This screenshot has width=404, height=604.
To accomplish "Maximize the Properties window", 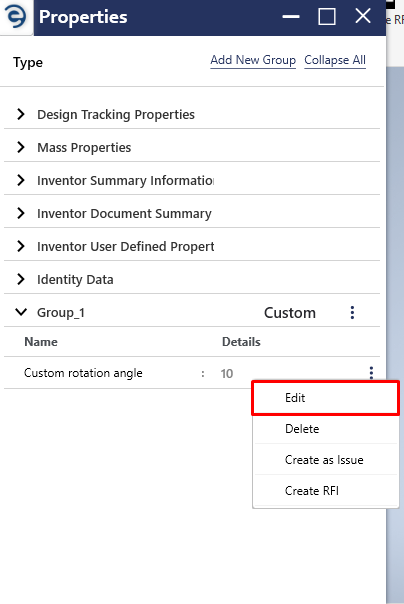I will pos(327,17).
